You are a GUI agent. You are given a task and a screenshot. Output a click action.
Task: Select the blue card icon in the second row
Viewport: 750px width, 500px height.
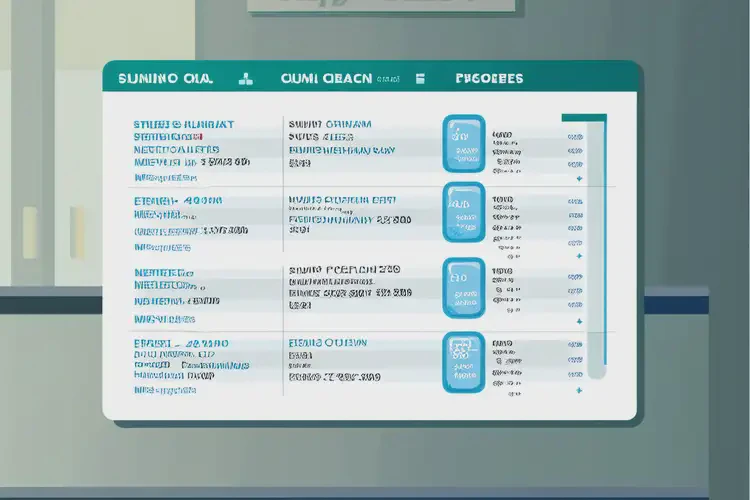463,211
